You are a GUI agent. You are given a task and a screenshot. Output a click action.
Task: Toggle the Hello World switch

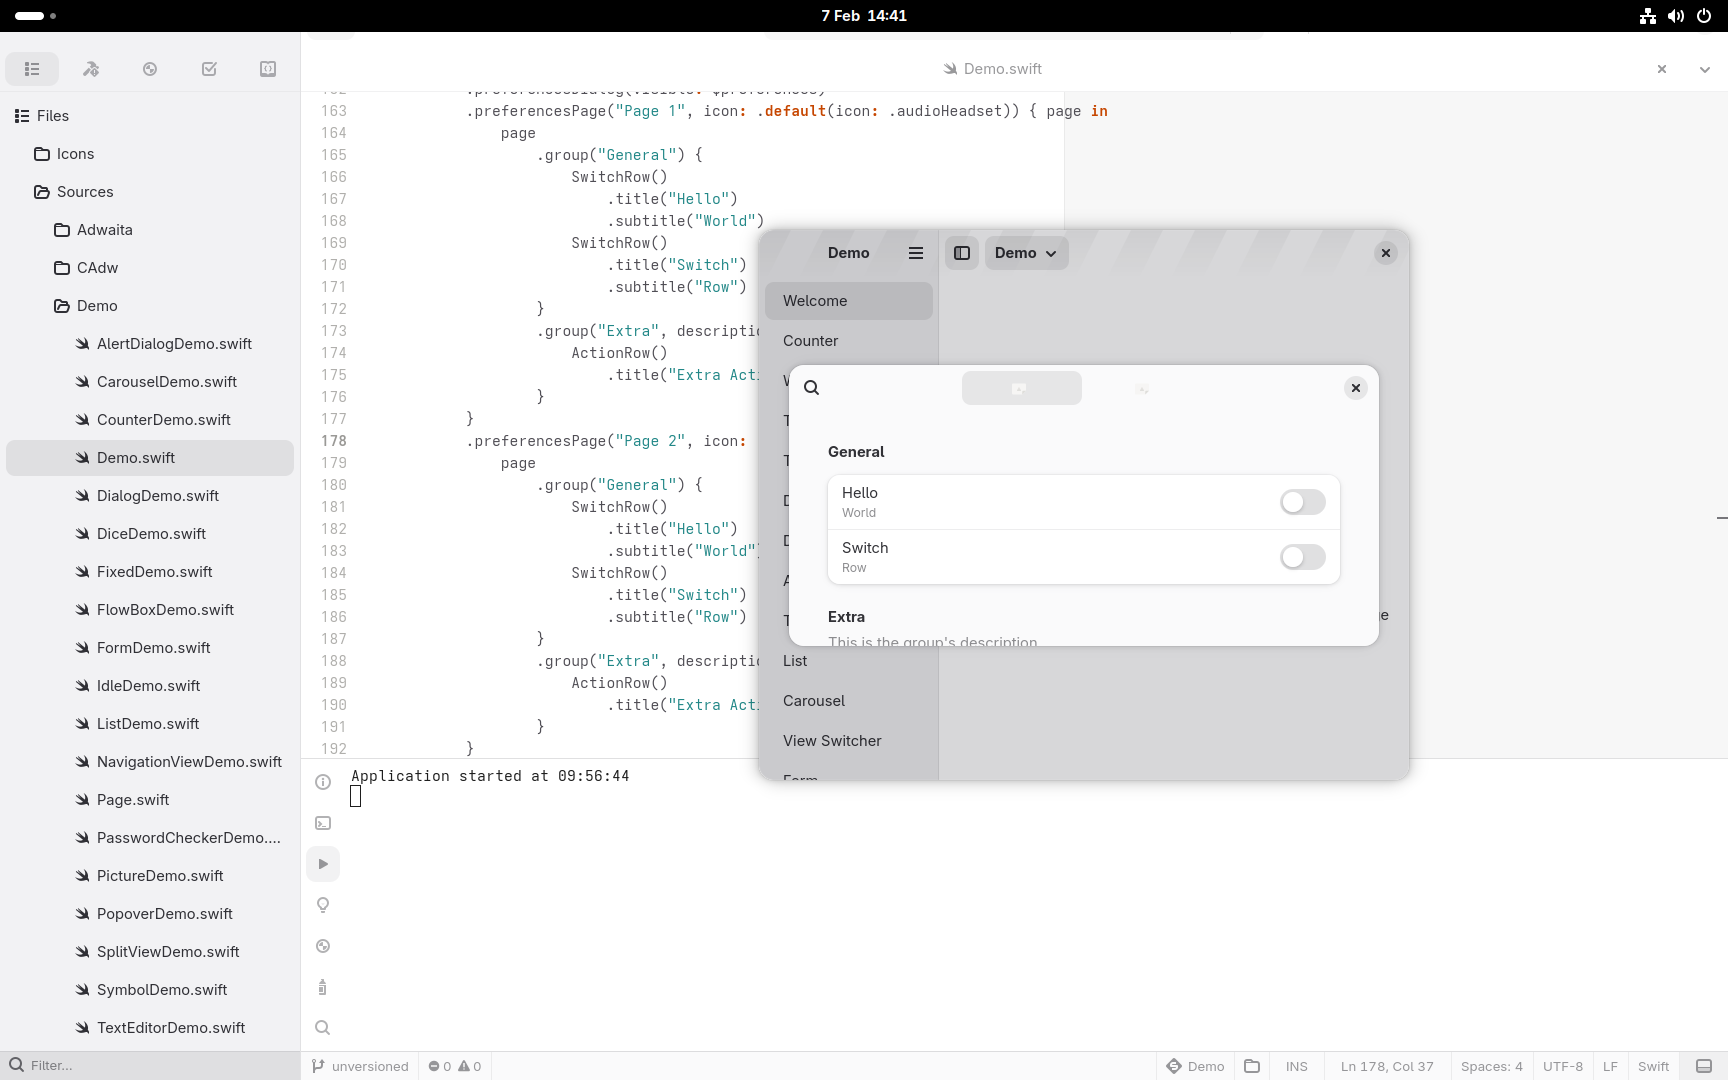(x=1302, y=502)
